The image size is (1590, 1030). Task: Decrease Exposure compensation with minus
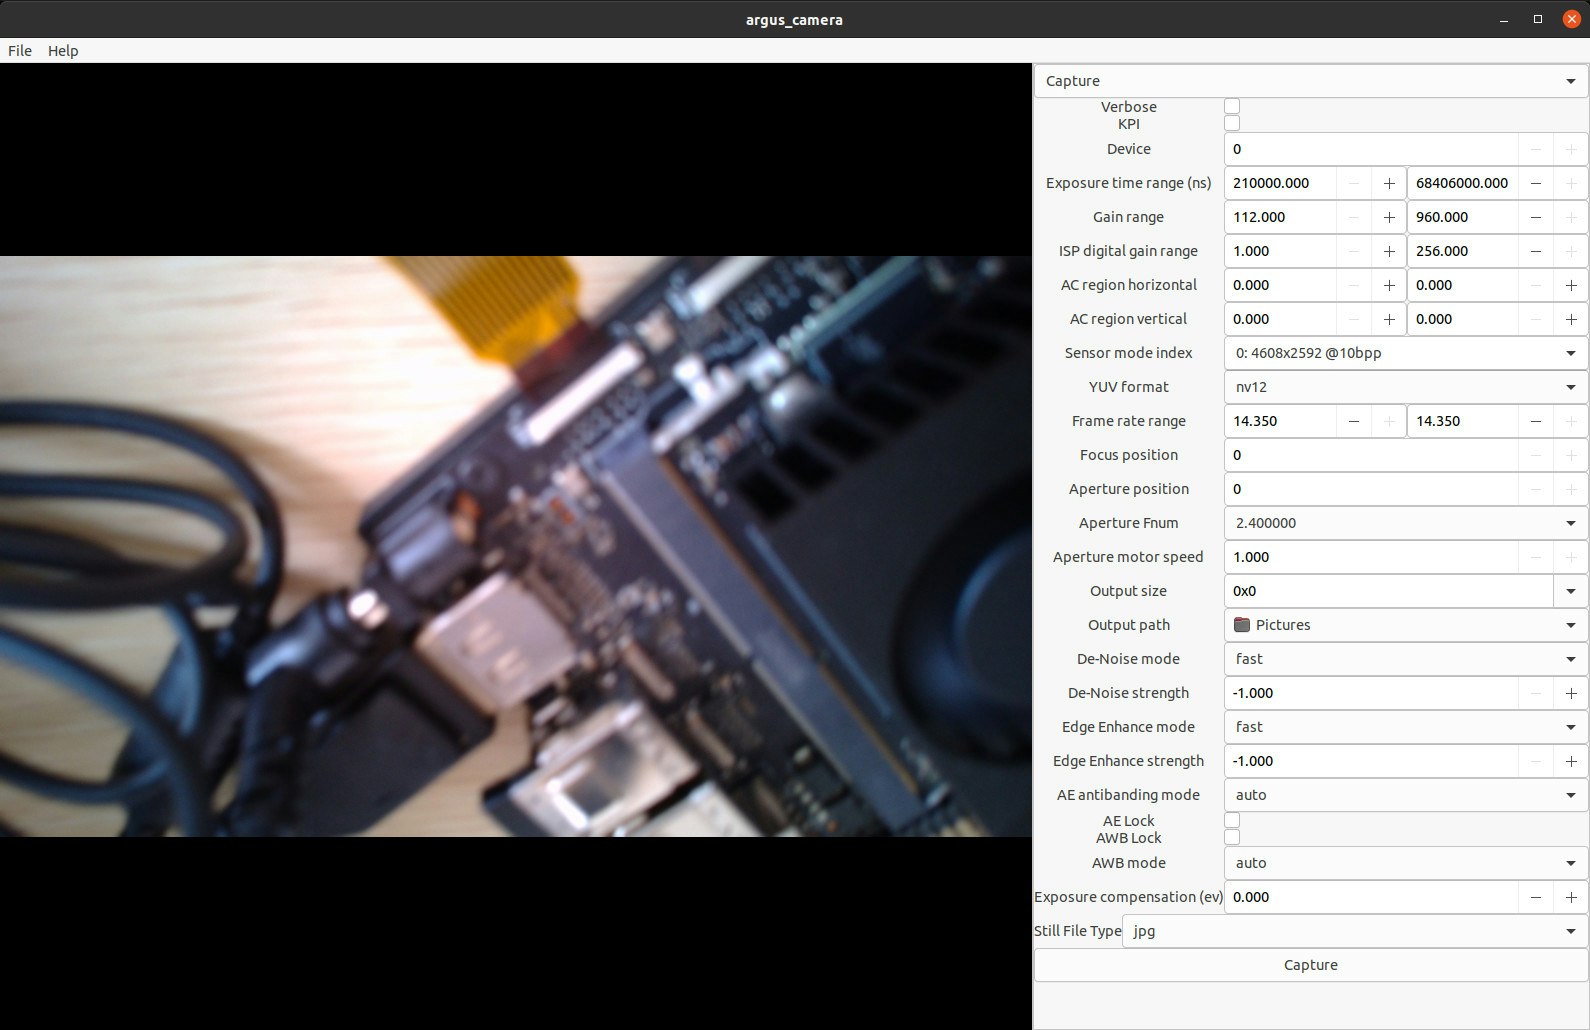tap(1536, 897)
